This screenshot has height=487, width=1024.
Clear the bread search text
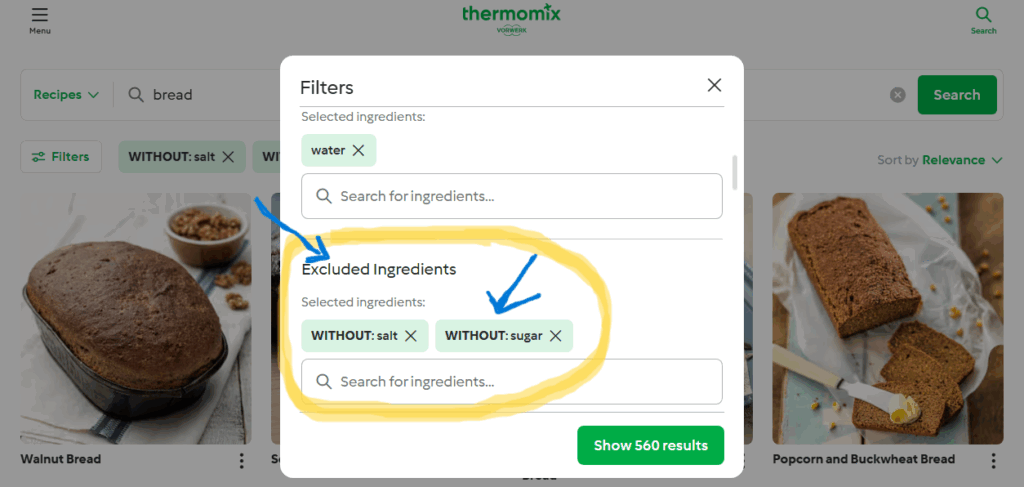(x=898, y=95)
